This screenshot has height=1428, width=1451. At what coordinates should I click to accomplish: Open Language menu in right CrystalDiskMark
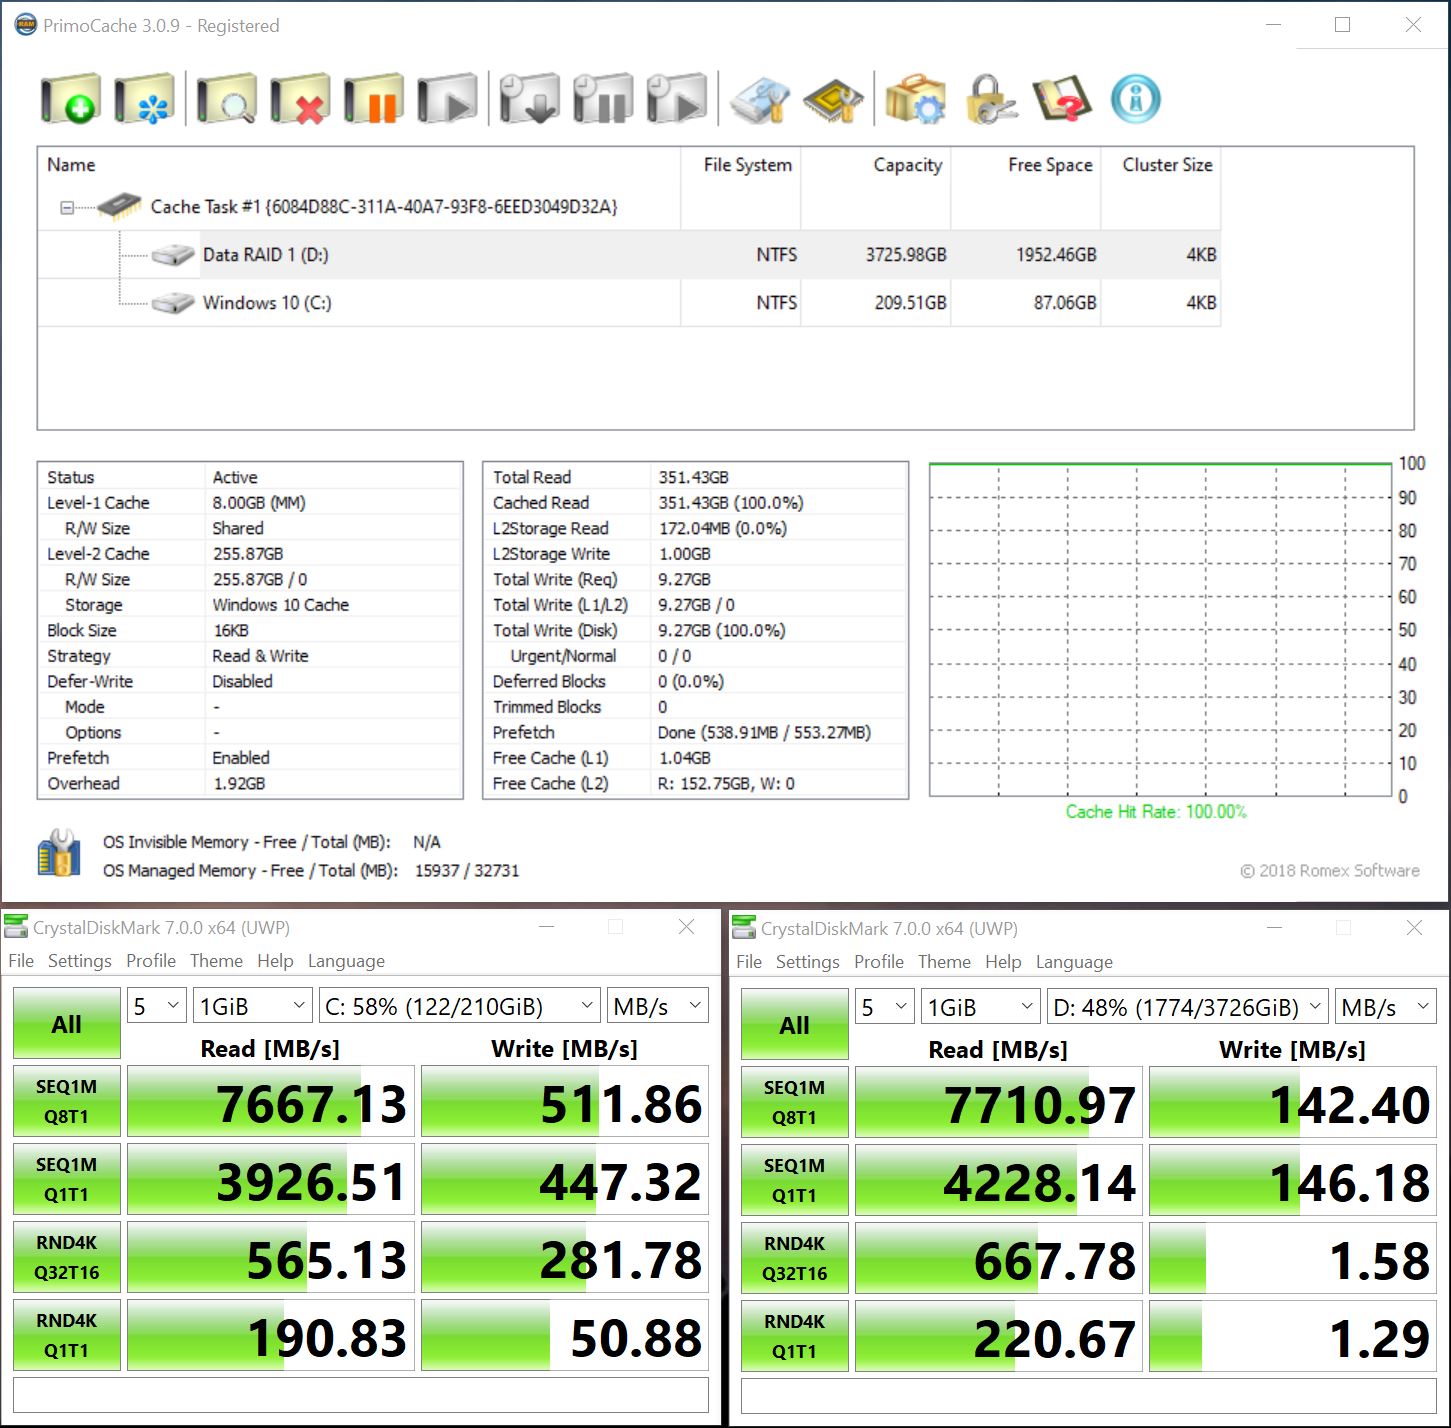click(x=1074, y=962)
